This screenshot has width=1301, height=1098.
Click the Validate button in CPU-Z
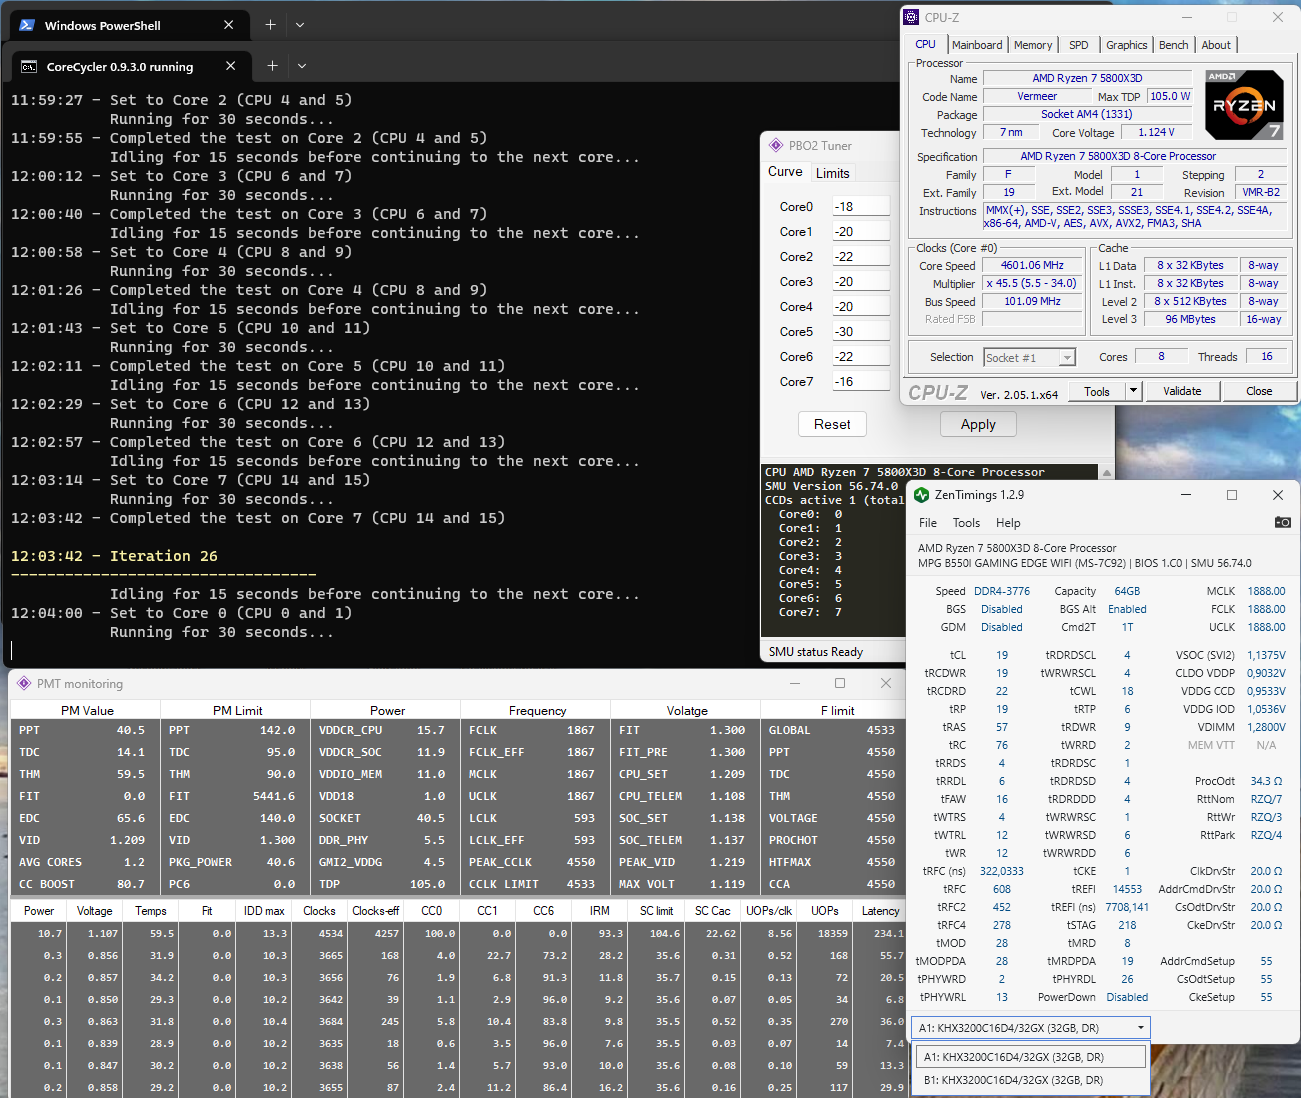coord(1182,391)
